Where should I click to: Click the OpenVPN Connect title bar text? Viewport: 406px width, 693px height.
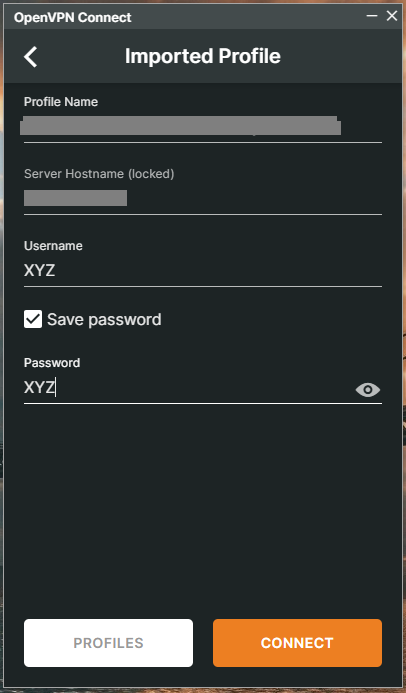[72, 17]
